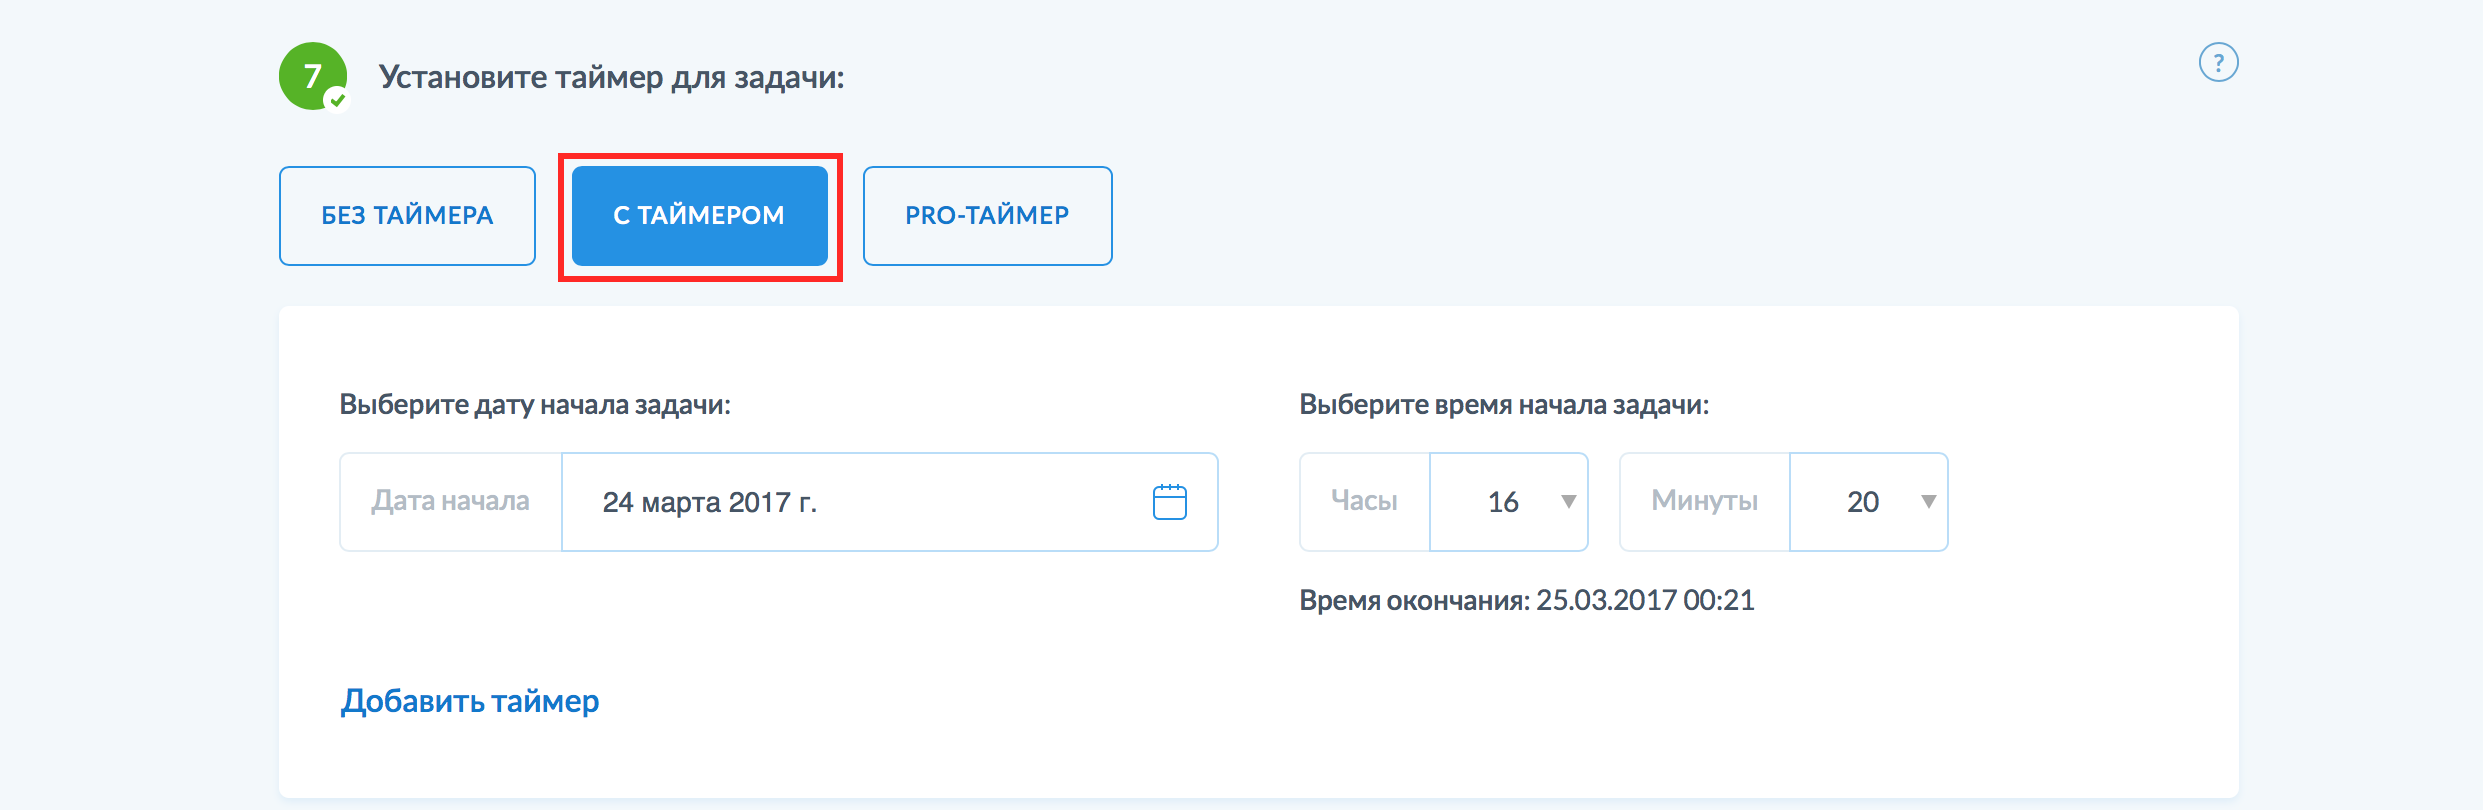This screenshot has width=2483, height=810.
Task: Open the calendar date picker icon
Action: pyautogui.click(x=1169, y=502)
